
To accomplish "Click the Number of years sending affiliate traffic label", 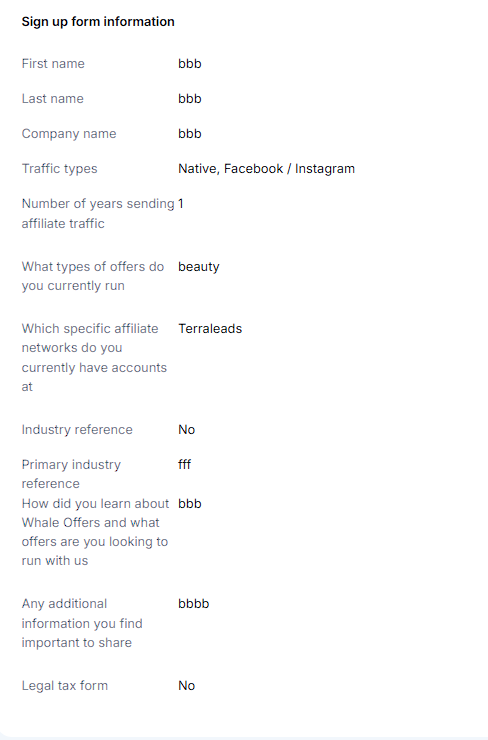I will pos(98,213).
